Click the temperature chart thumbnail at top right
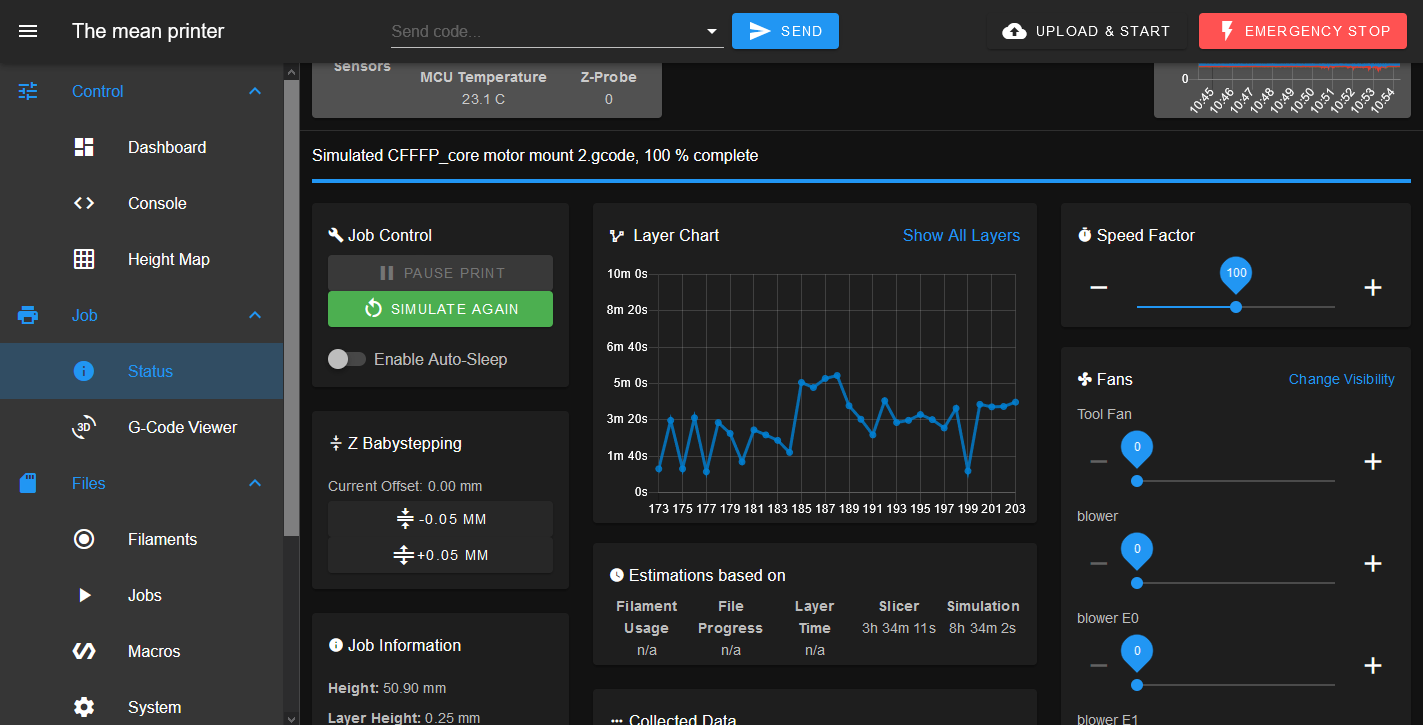The width and height of the screenshot is (1423, 725). coord(1282,90)
